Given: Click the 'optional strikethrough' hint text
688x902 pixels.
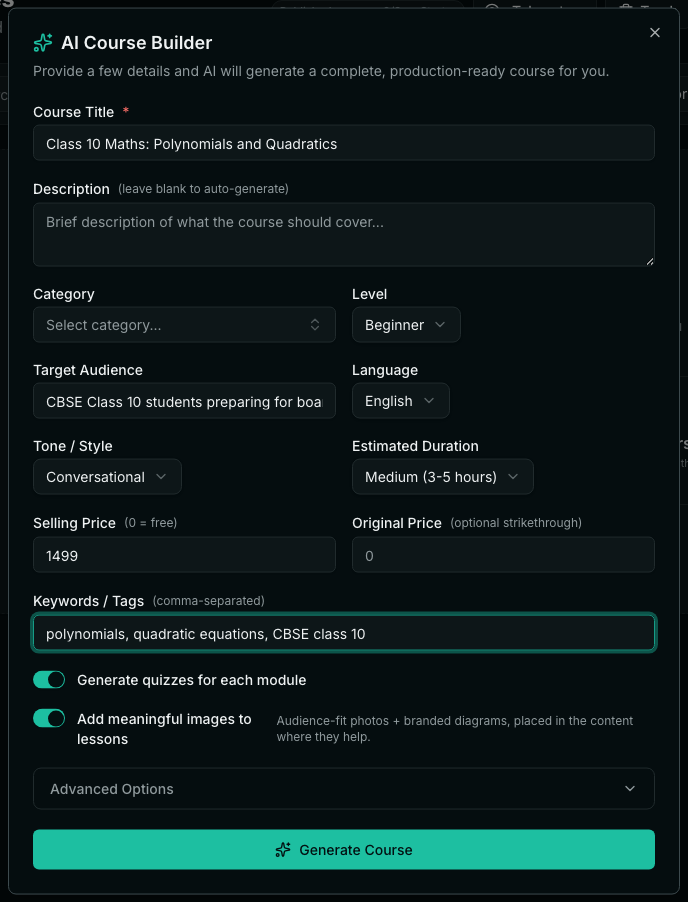Looking at the screenshot, I should click(516, 523).
